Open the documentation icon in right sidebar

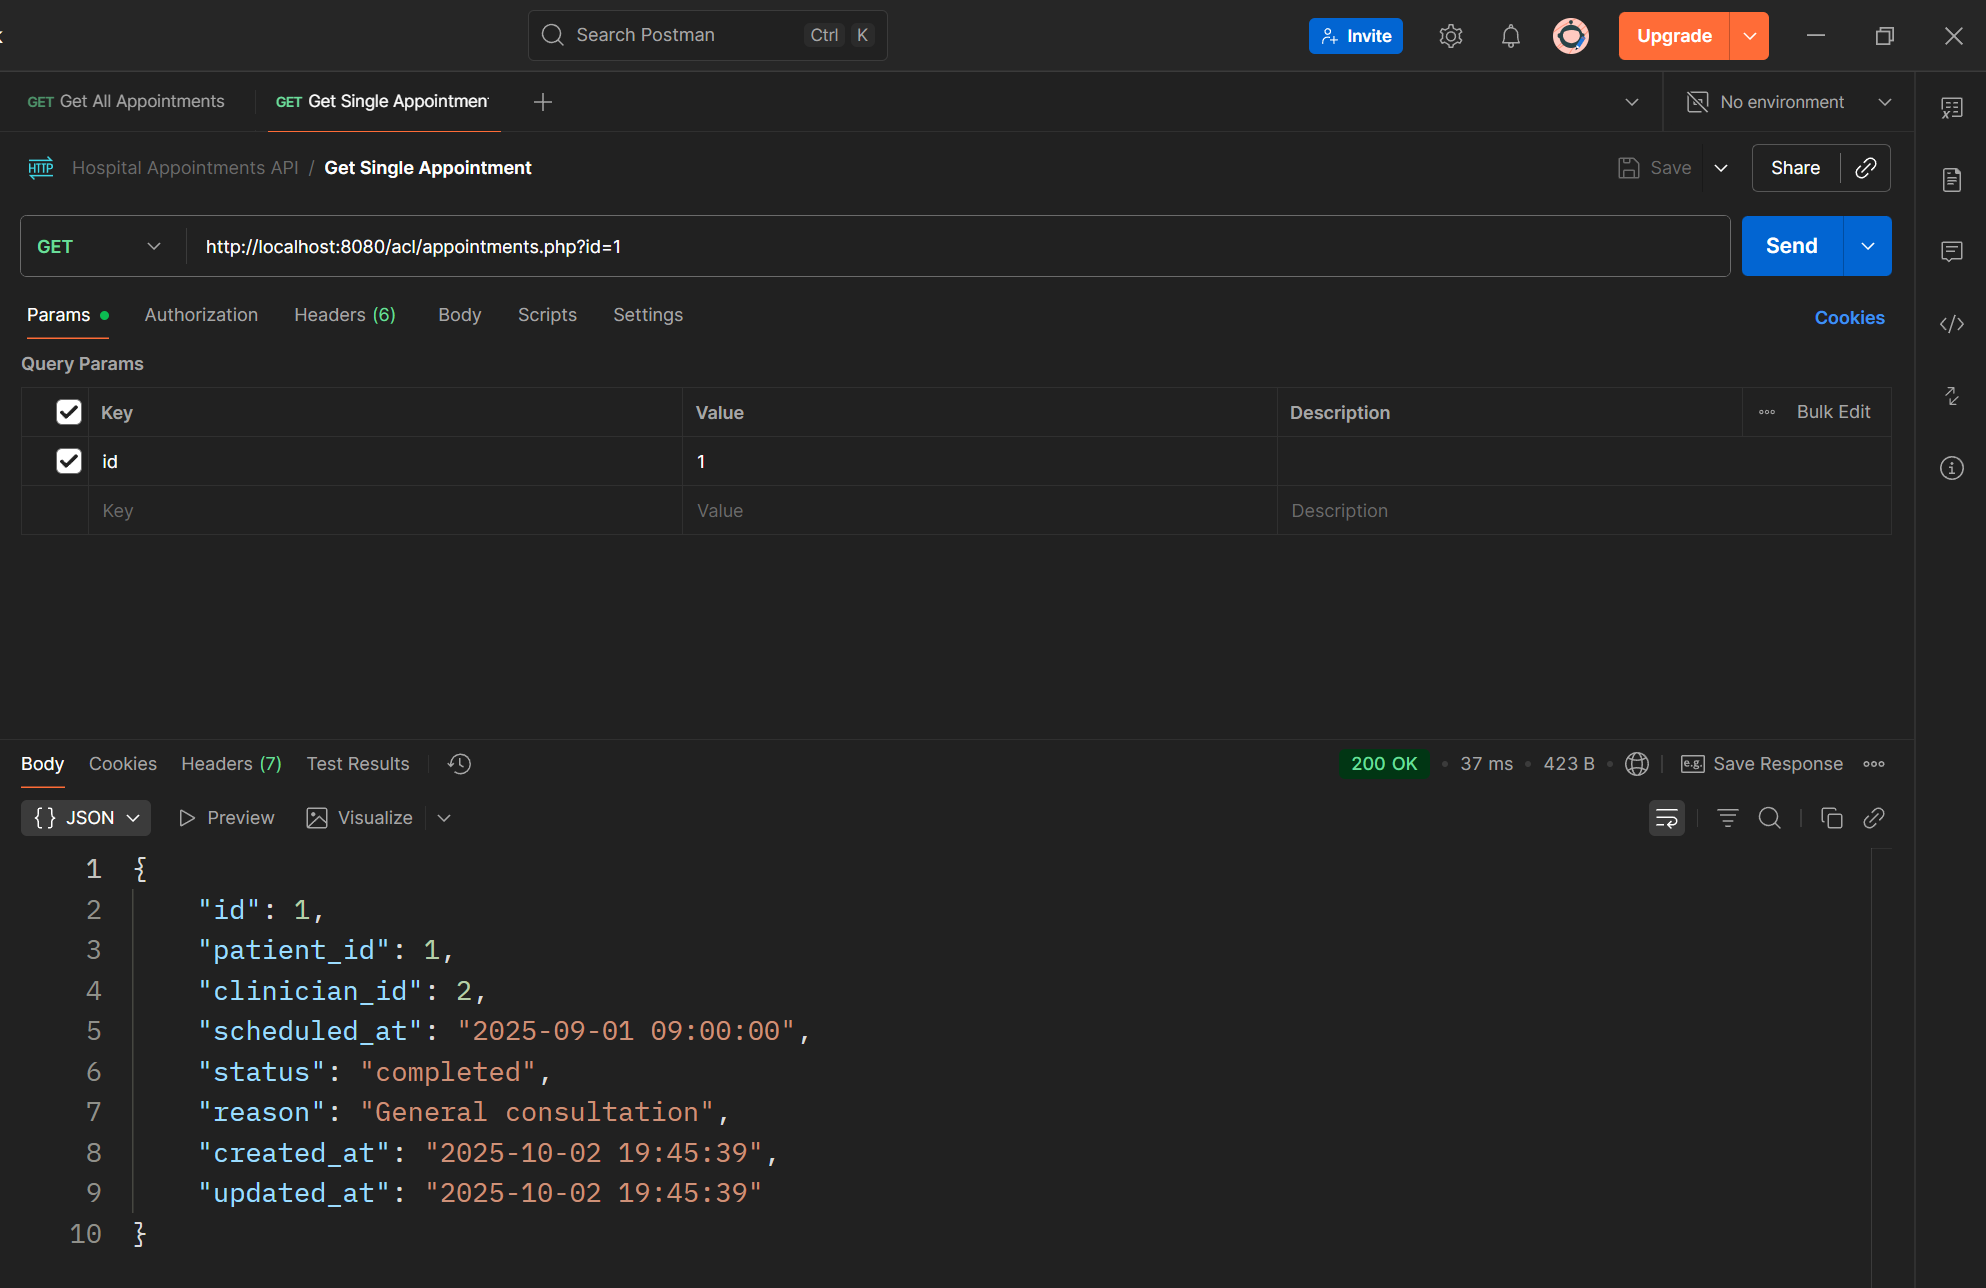coord(1951,180)
